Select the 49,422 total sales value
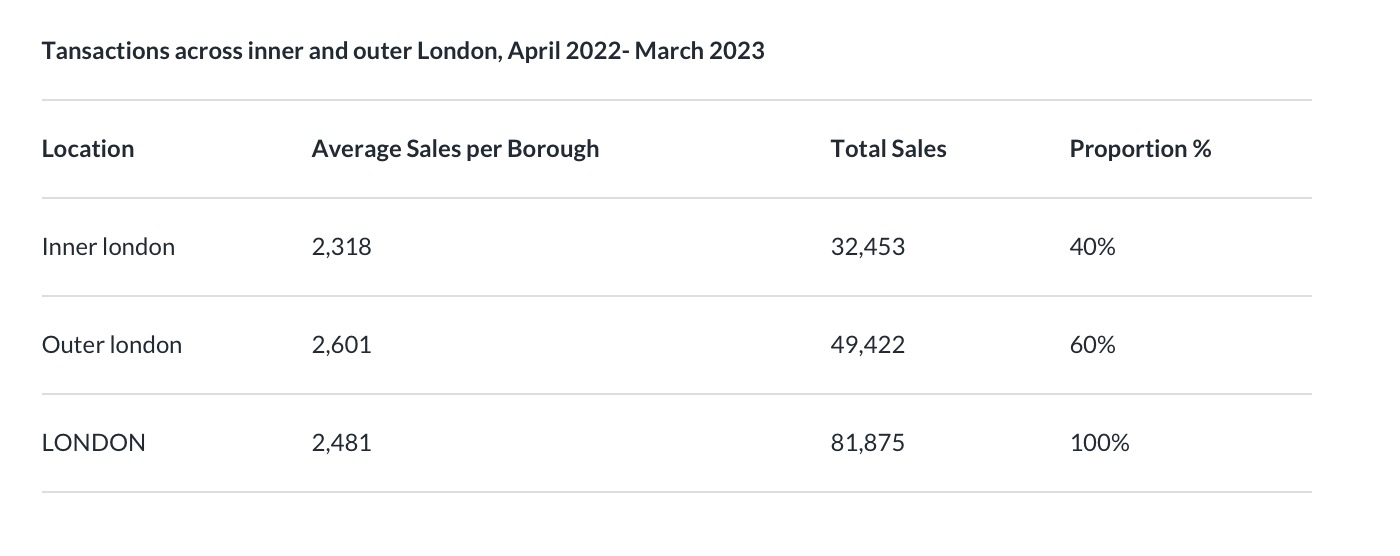 tap(867, 345)
